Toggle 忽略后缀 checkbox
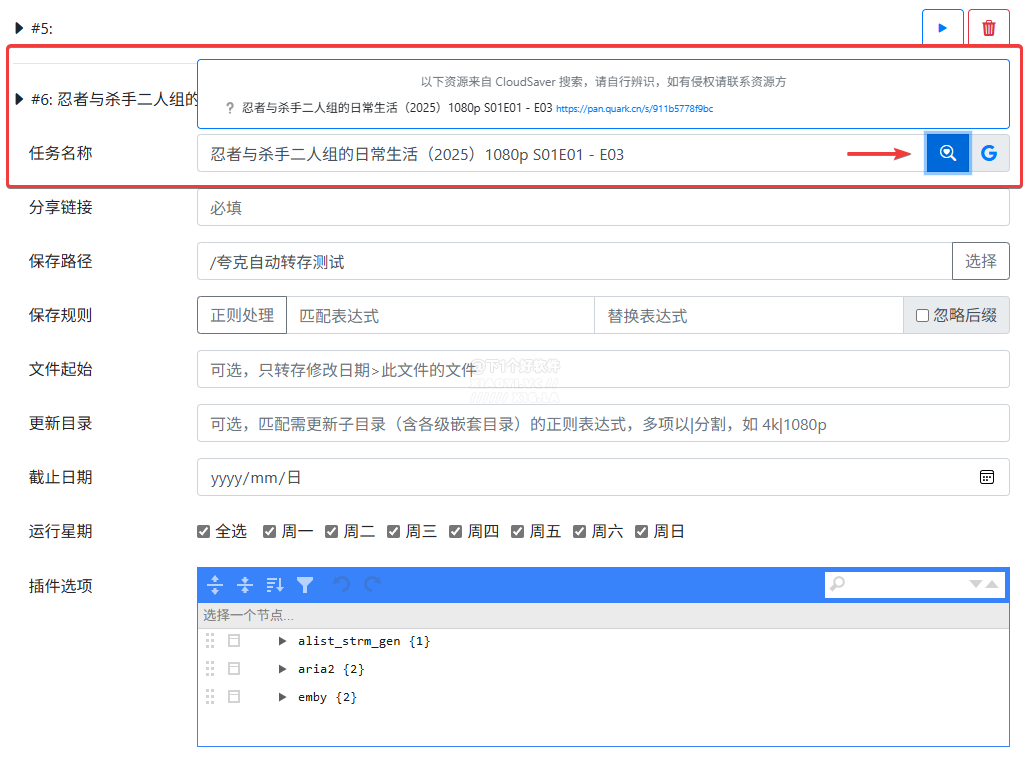The width and height of the screenshot is (1030, 757). click(x=922, y=315)
